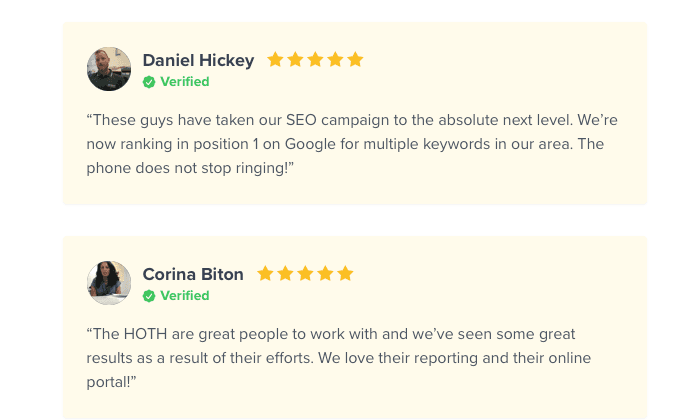Screen dimensions: 689x420
Task: Select the Corina Biton reviewer name
Action: 193,274
